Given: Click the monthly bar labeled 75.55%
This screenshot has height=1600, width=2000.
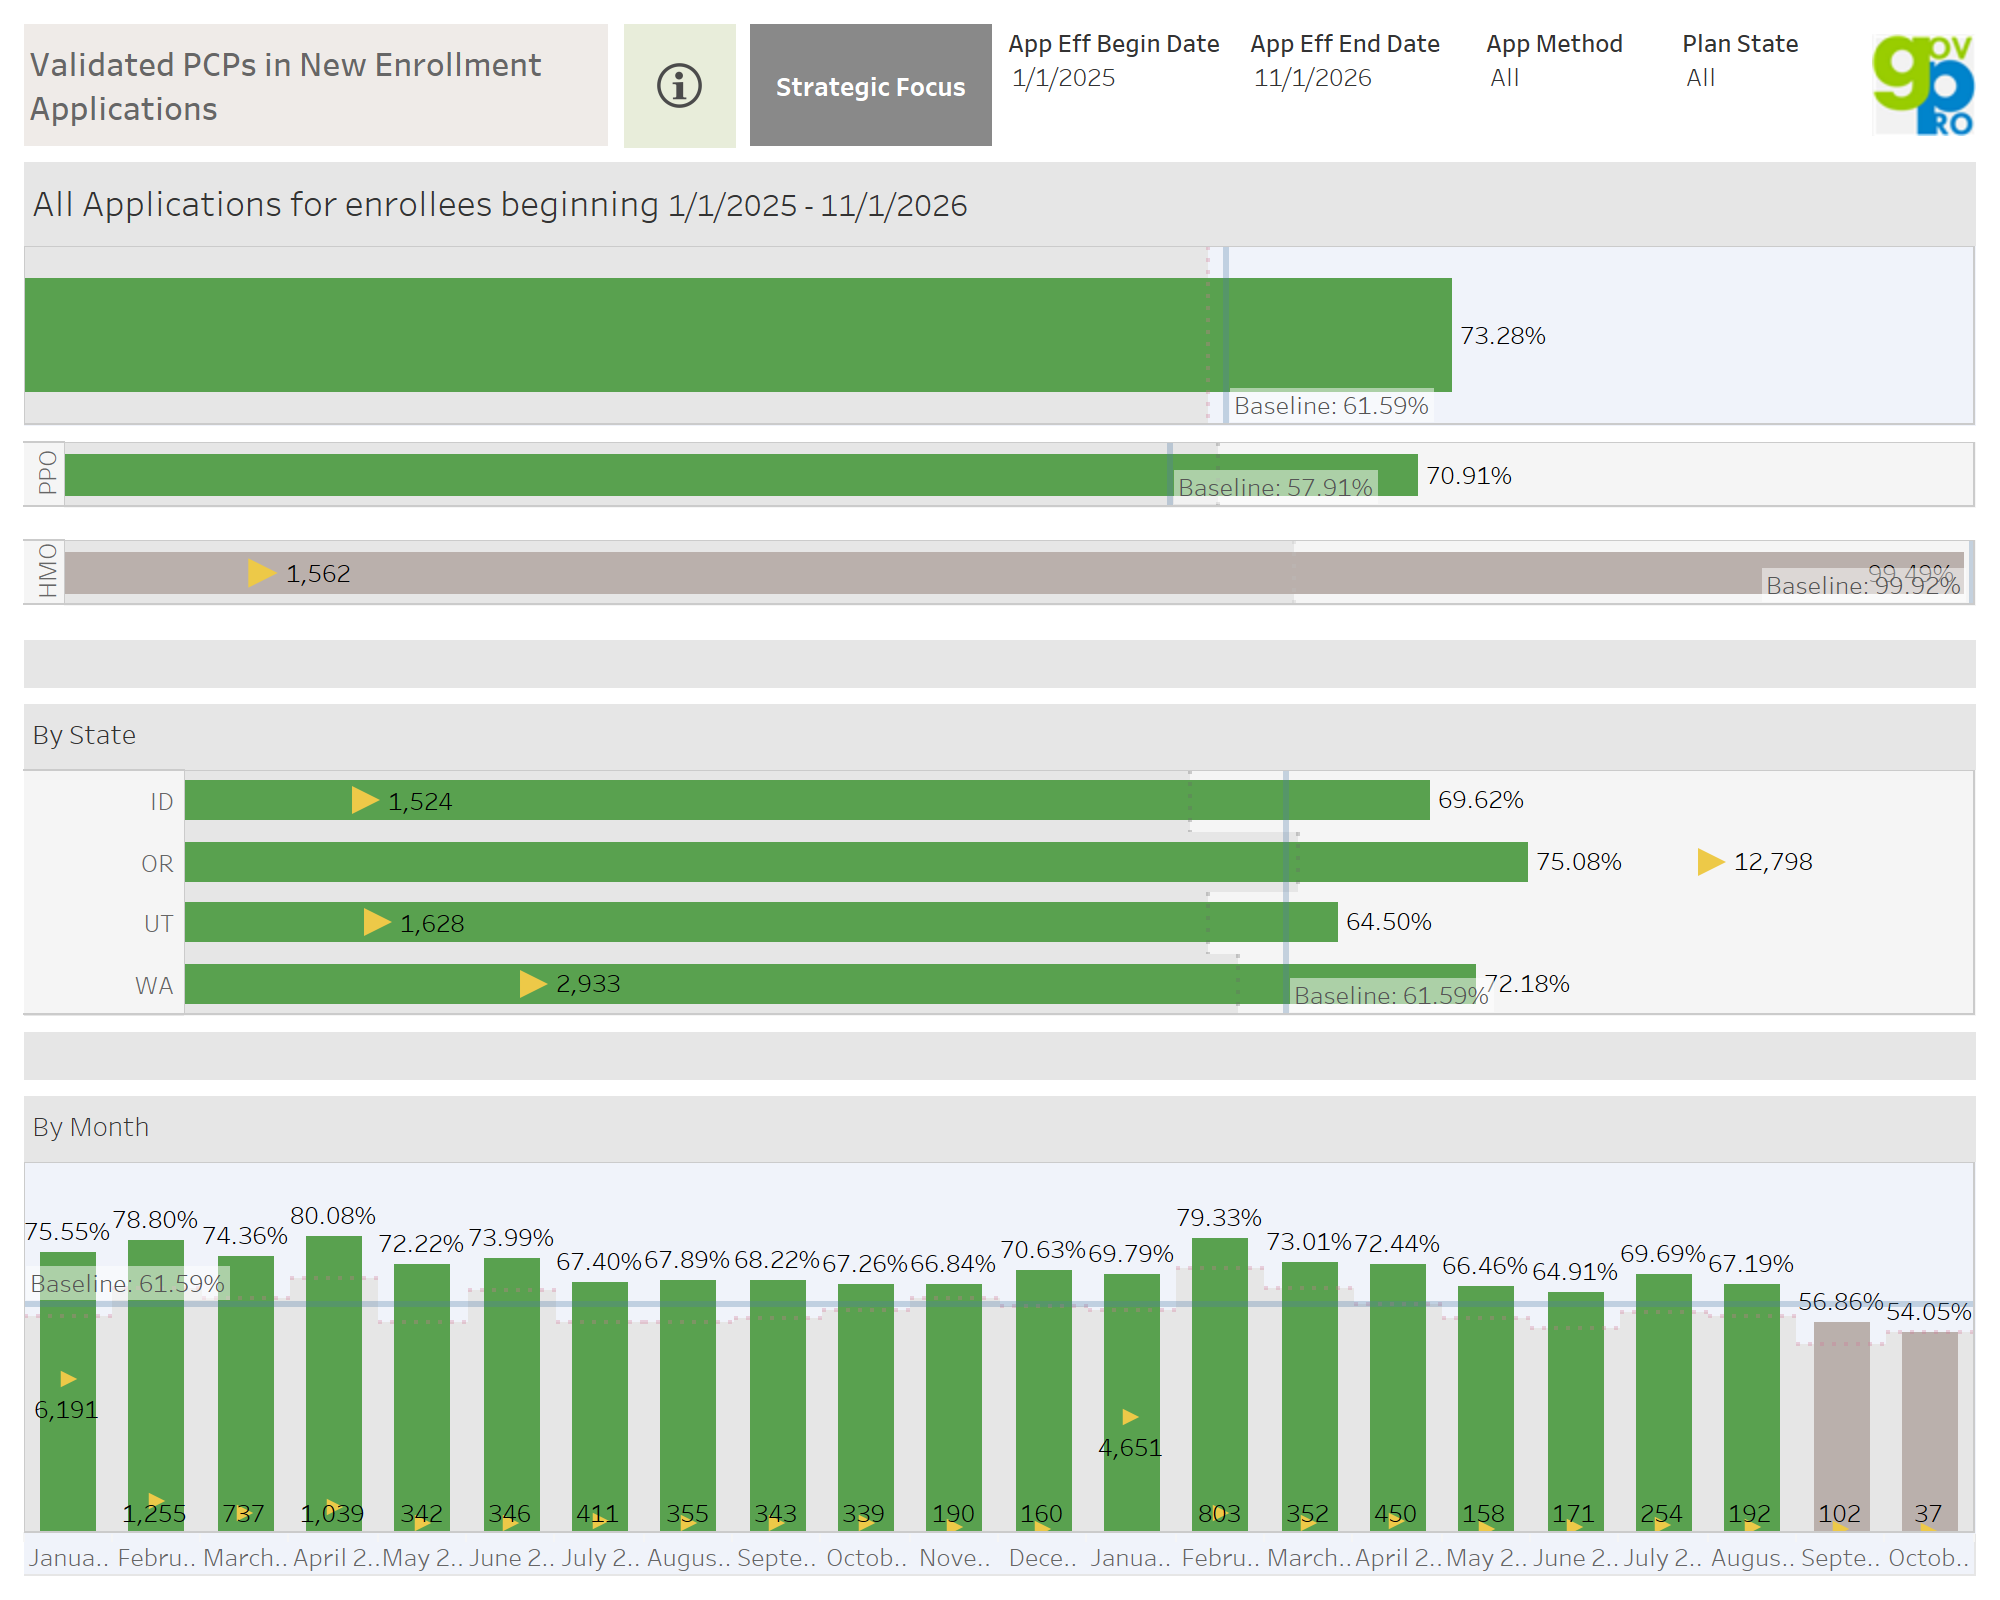Looking at the screenshot, I should [x=68, y=1392].
